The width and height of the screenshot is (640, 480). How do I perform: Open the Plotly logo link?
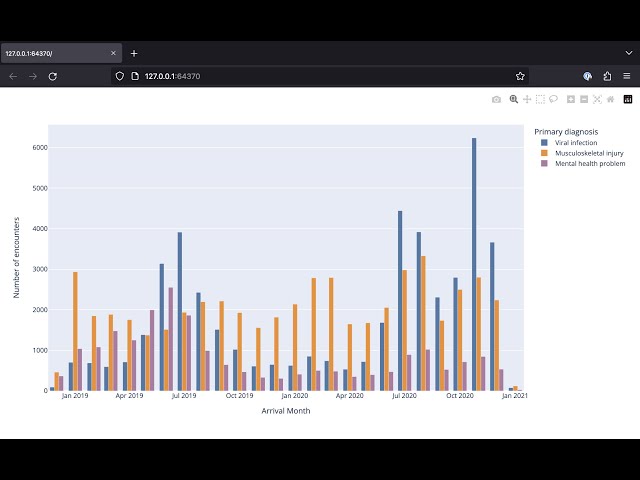tap(628, 99)
